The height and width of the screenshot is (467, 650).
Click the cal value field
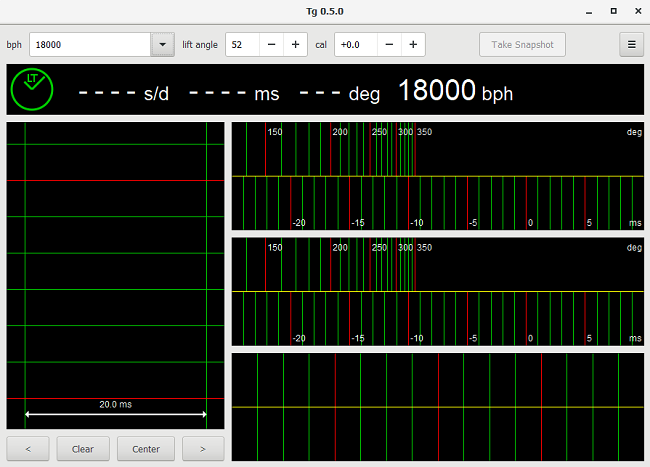[x=355, y=45]
